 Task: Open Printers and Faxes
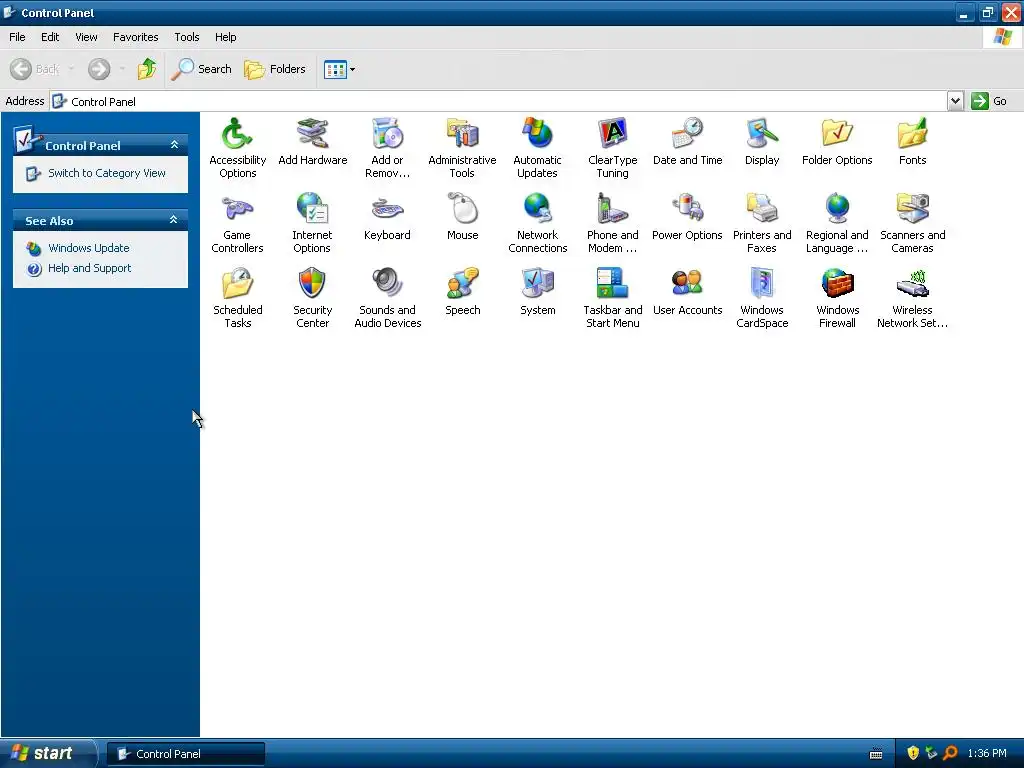click(761, 223)
